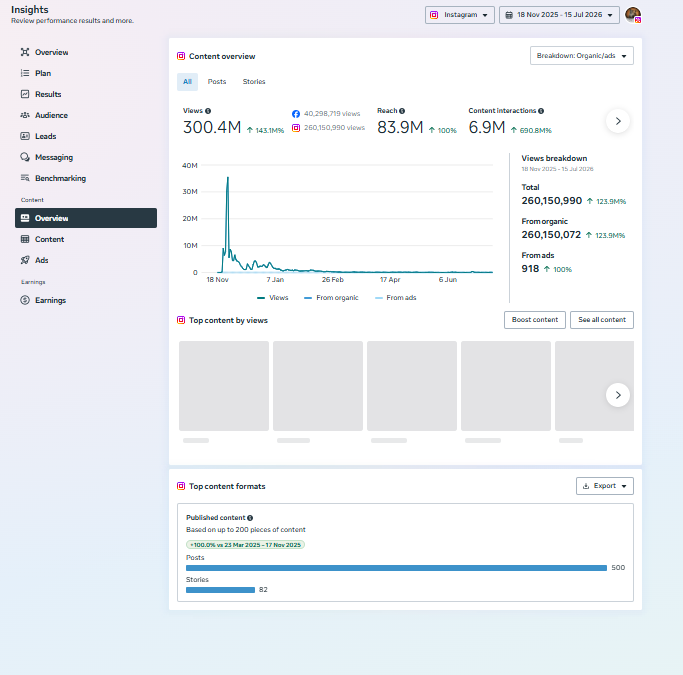683x675 pixels.
Task: Click the Plan list icon
Action: click(x=25, y=73)
